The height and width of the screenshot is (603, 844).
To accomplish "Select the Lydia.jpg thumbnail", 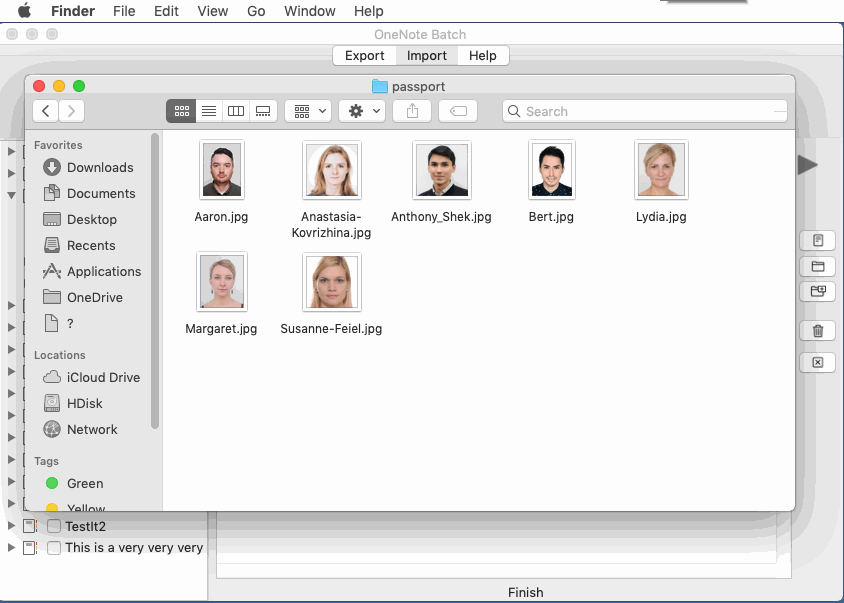I will (661, 170).
